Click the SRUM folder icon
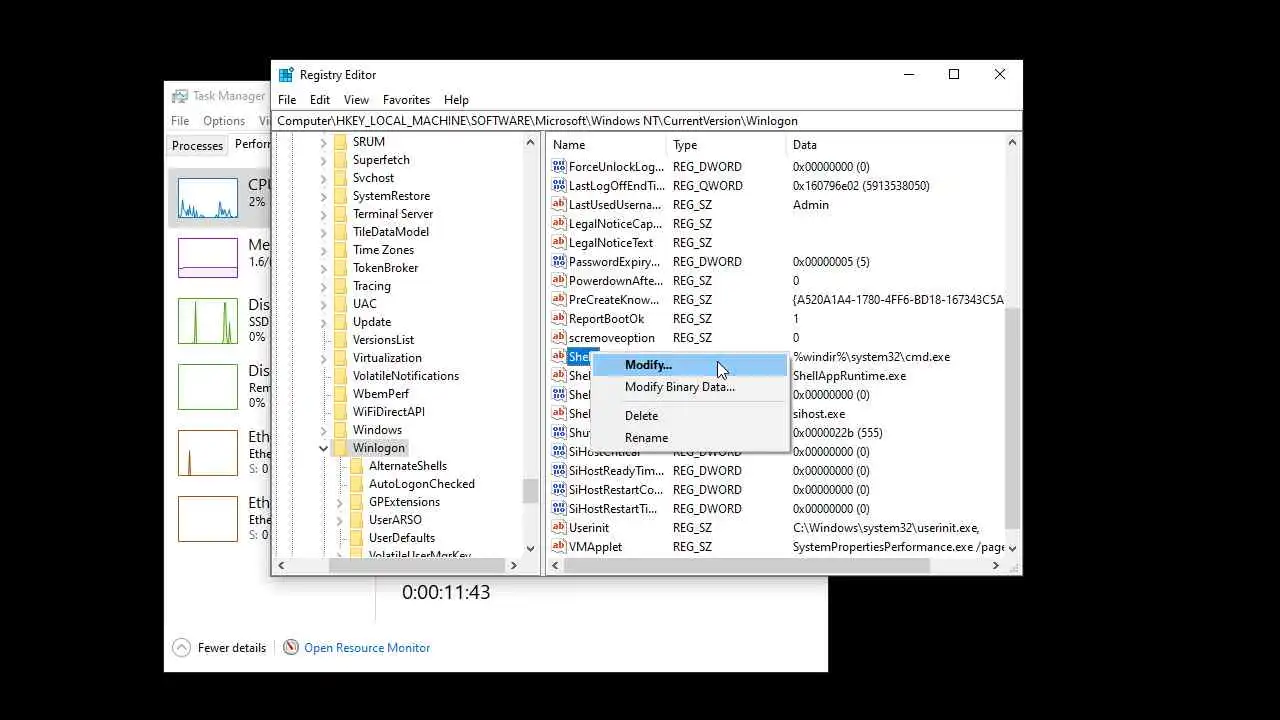This screenshot has width=1280, height=720. coord(340,142)
